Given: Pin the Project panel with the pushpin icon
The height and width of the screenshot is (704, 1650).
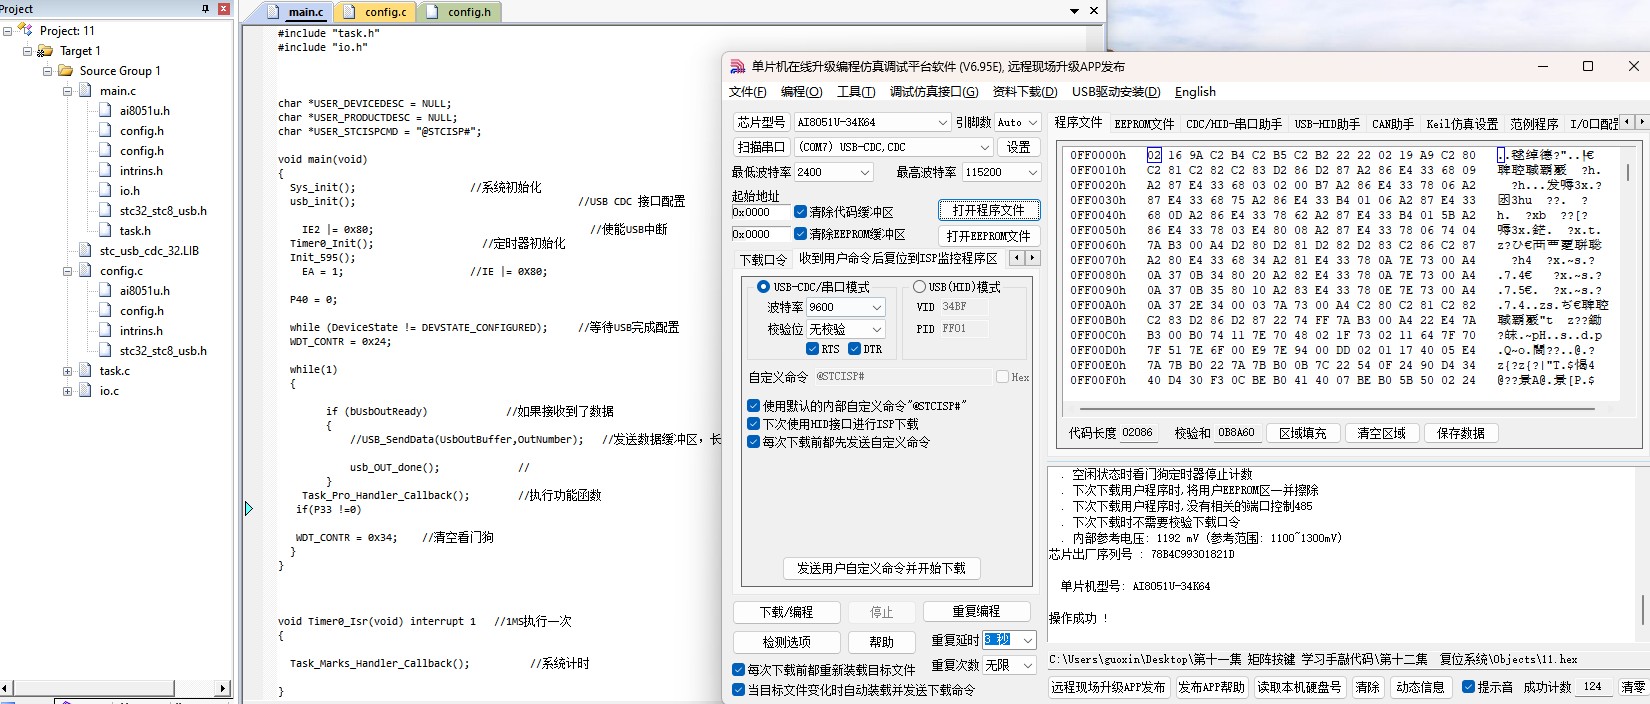Looking at the screenshot, I should point(205,8).
